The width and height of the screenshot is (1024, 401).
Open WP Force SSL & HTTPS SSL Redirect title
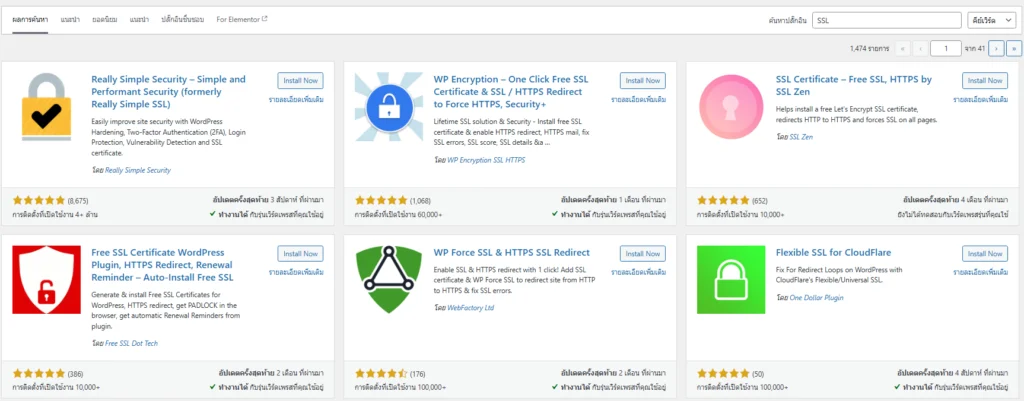[x=511, y=252]
